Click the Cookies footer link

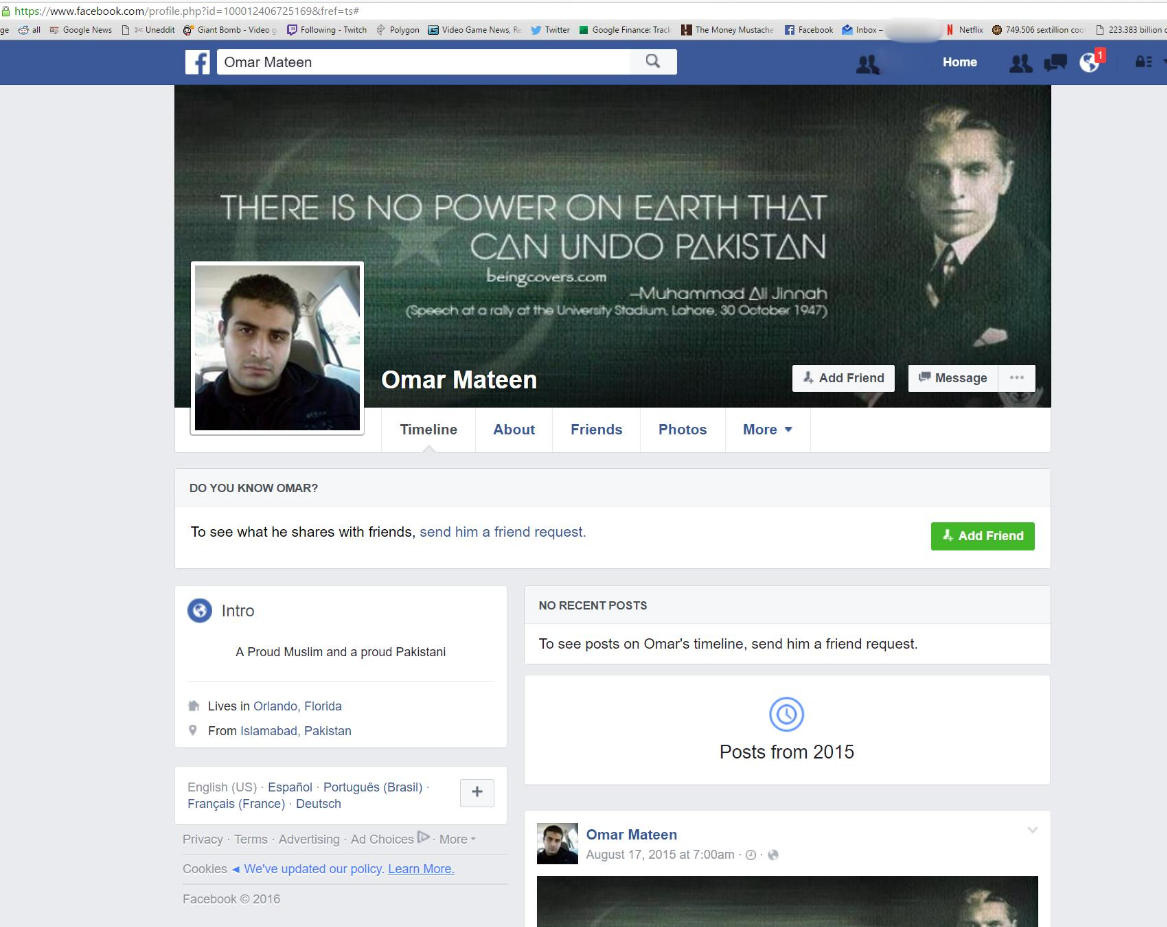pyautogui.click(x=205, y=869)
